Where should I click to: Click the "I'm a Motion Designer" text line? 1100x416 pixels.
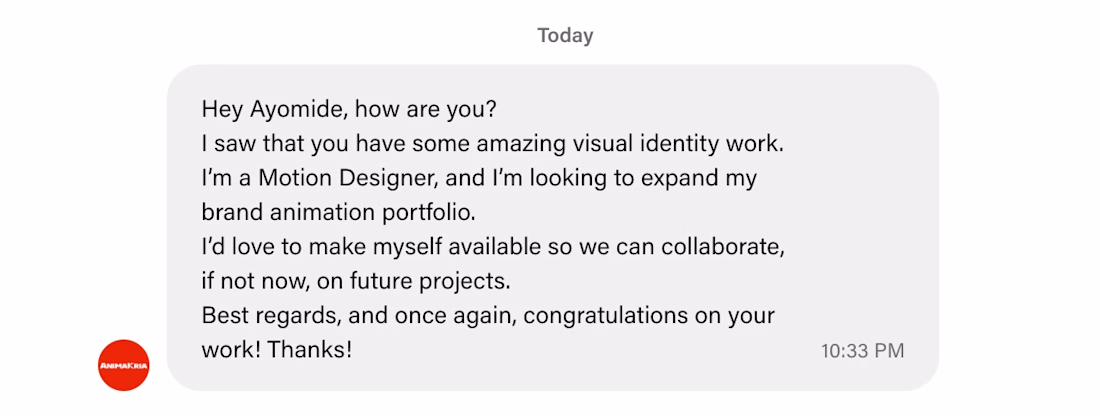click(478, 178)
